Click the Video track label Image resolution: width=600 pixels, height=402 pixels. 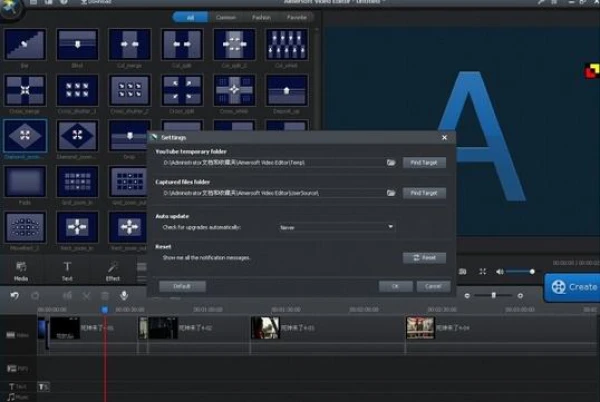pyautogui.click(x=18, y=335)
